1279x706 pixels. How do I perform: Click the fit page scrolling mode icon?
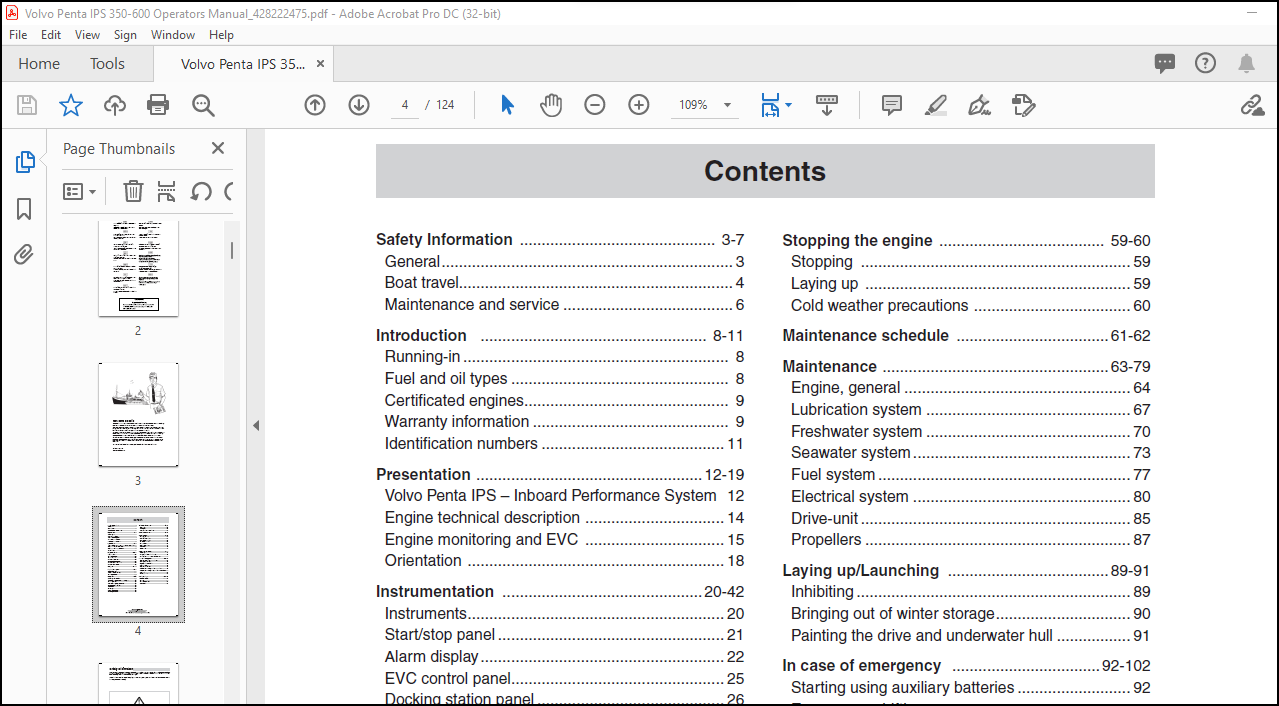point(769,105)
